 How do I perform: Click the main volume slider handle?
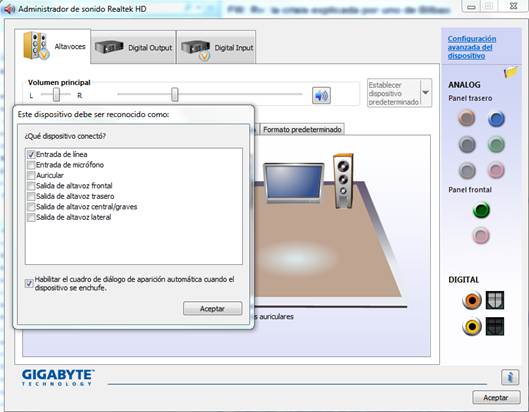pos(174,94)
